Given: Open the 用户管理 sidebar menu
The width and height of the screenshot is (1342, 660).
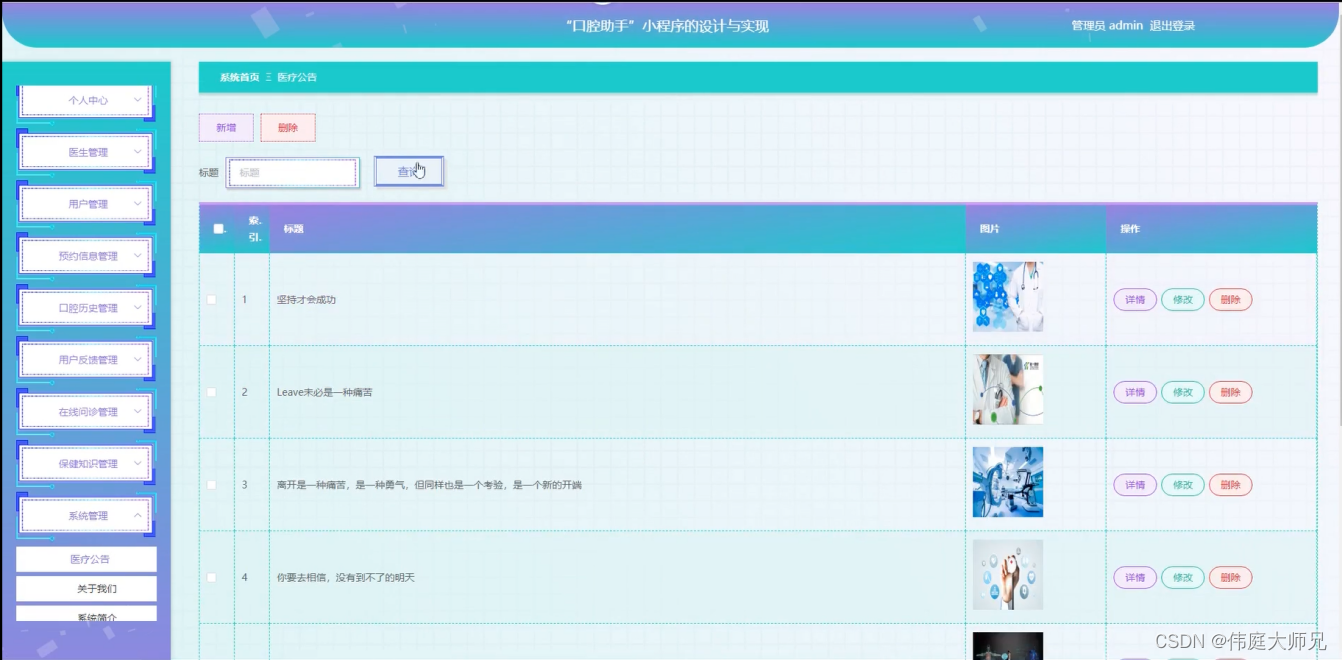Looking at the screenshot, I should [86, 204].
